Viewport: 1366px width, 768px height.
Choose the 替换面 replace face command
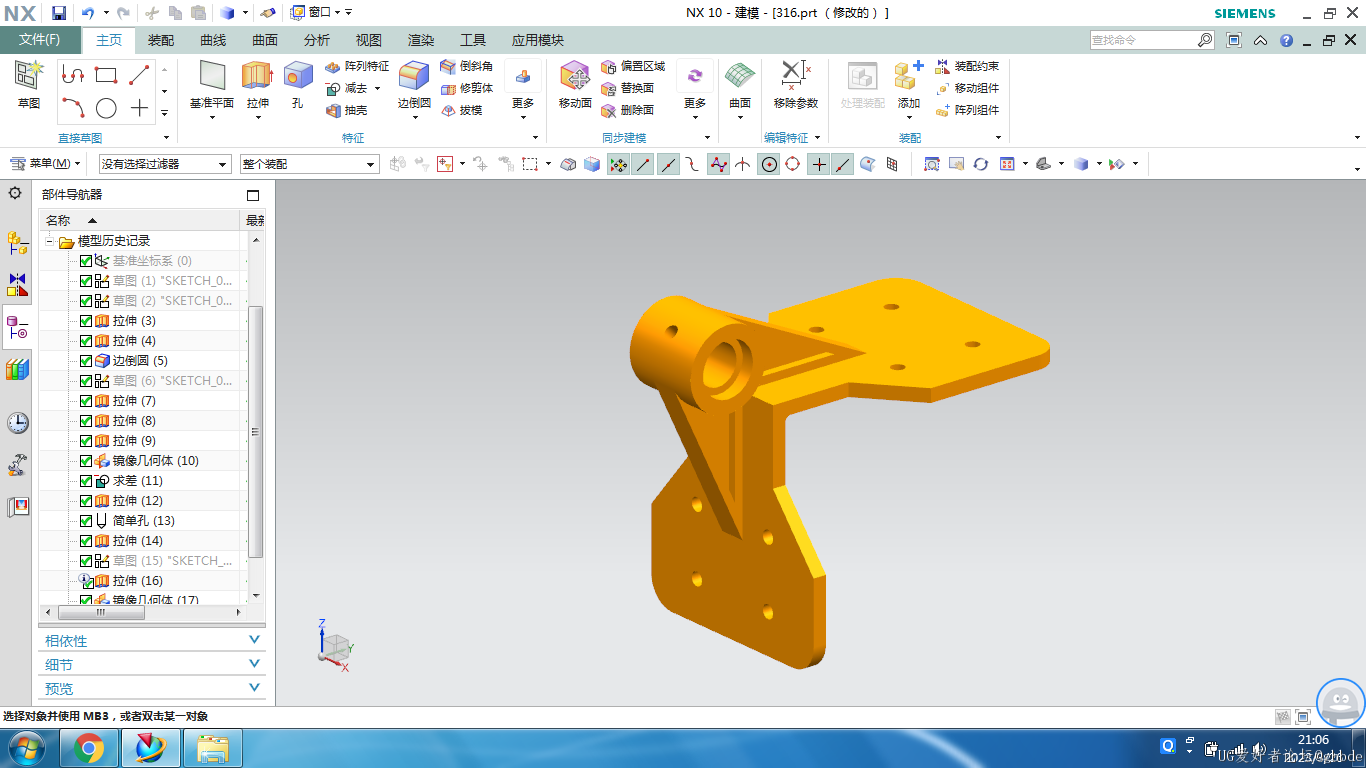(627, 88)
